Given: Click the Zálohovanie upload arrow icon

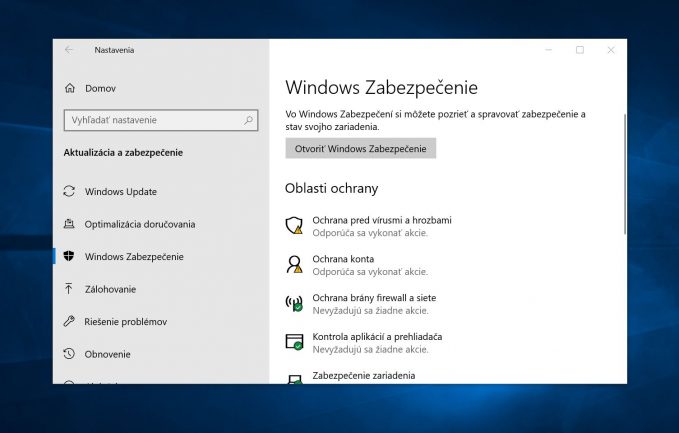Looking at the screenshot, I should pos(69,289).
